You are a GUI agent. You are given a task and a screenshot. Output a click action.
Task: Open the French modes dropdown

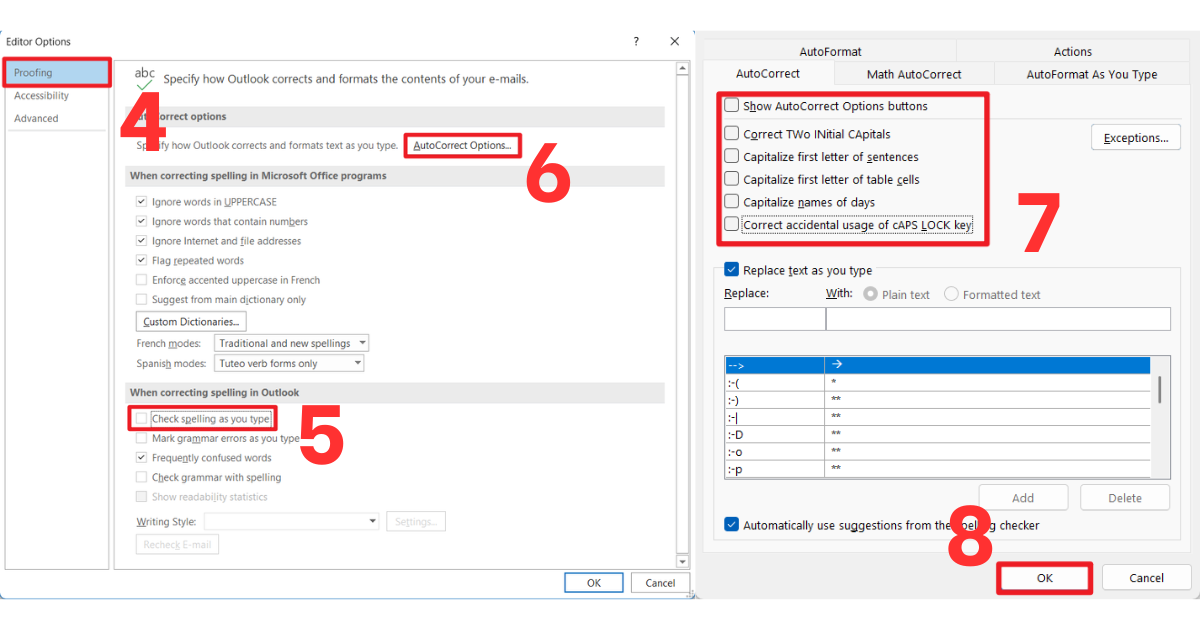[x=291, y=342]
